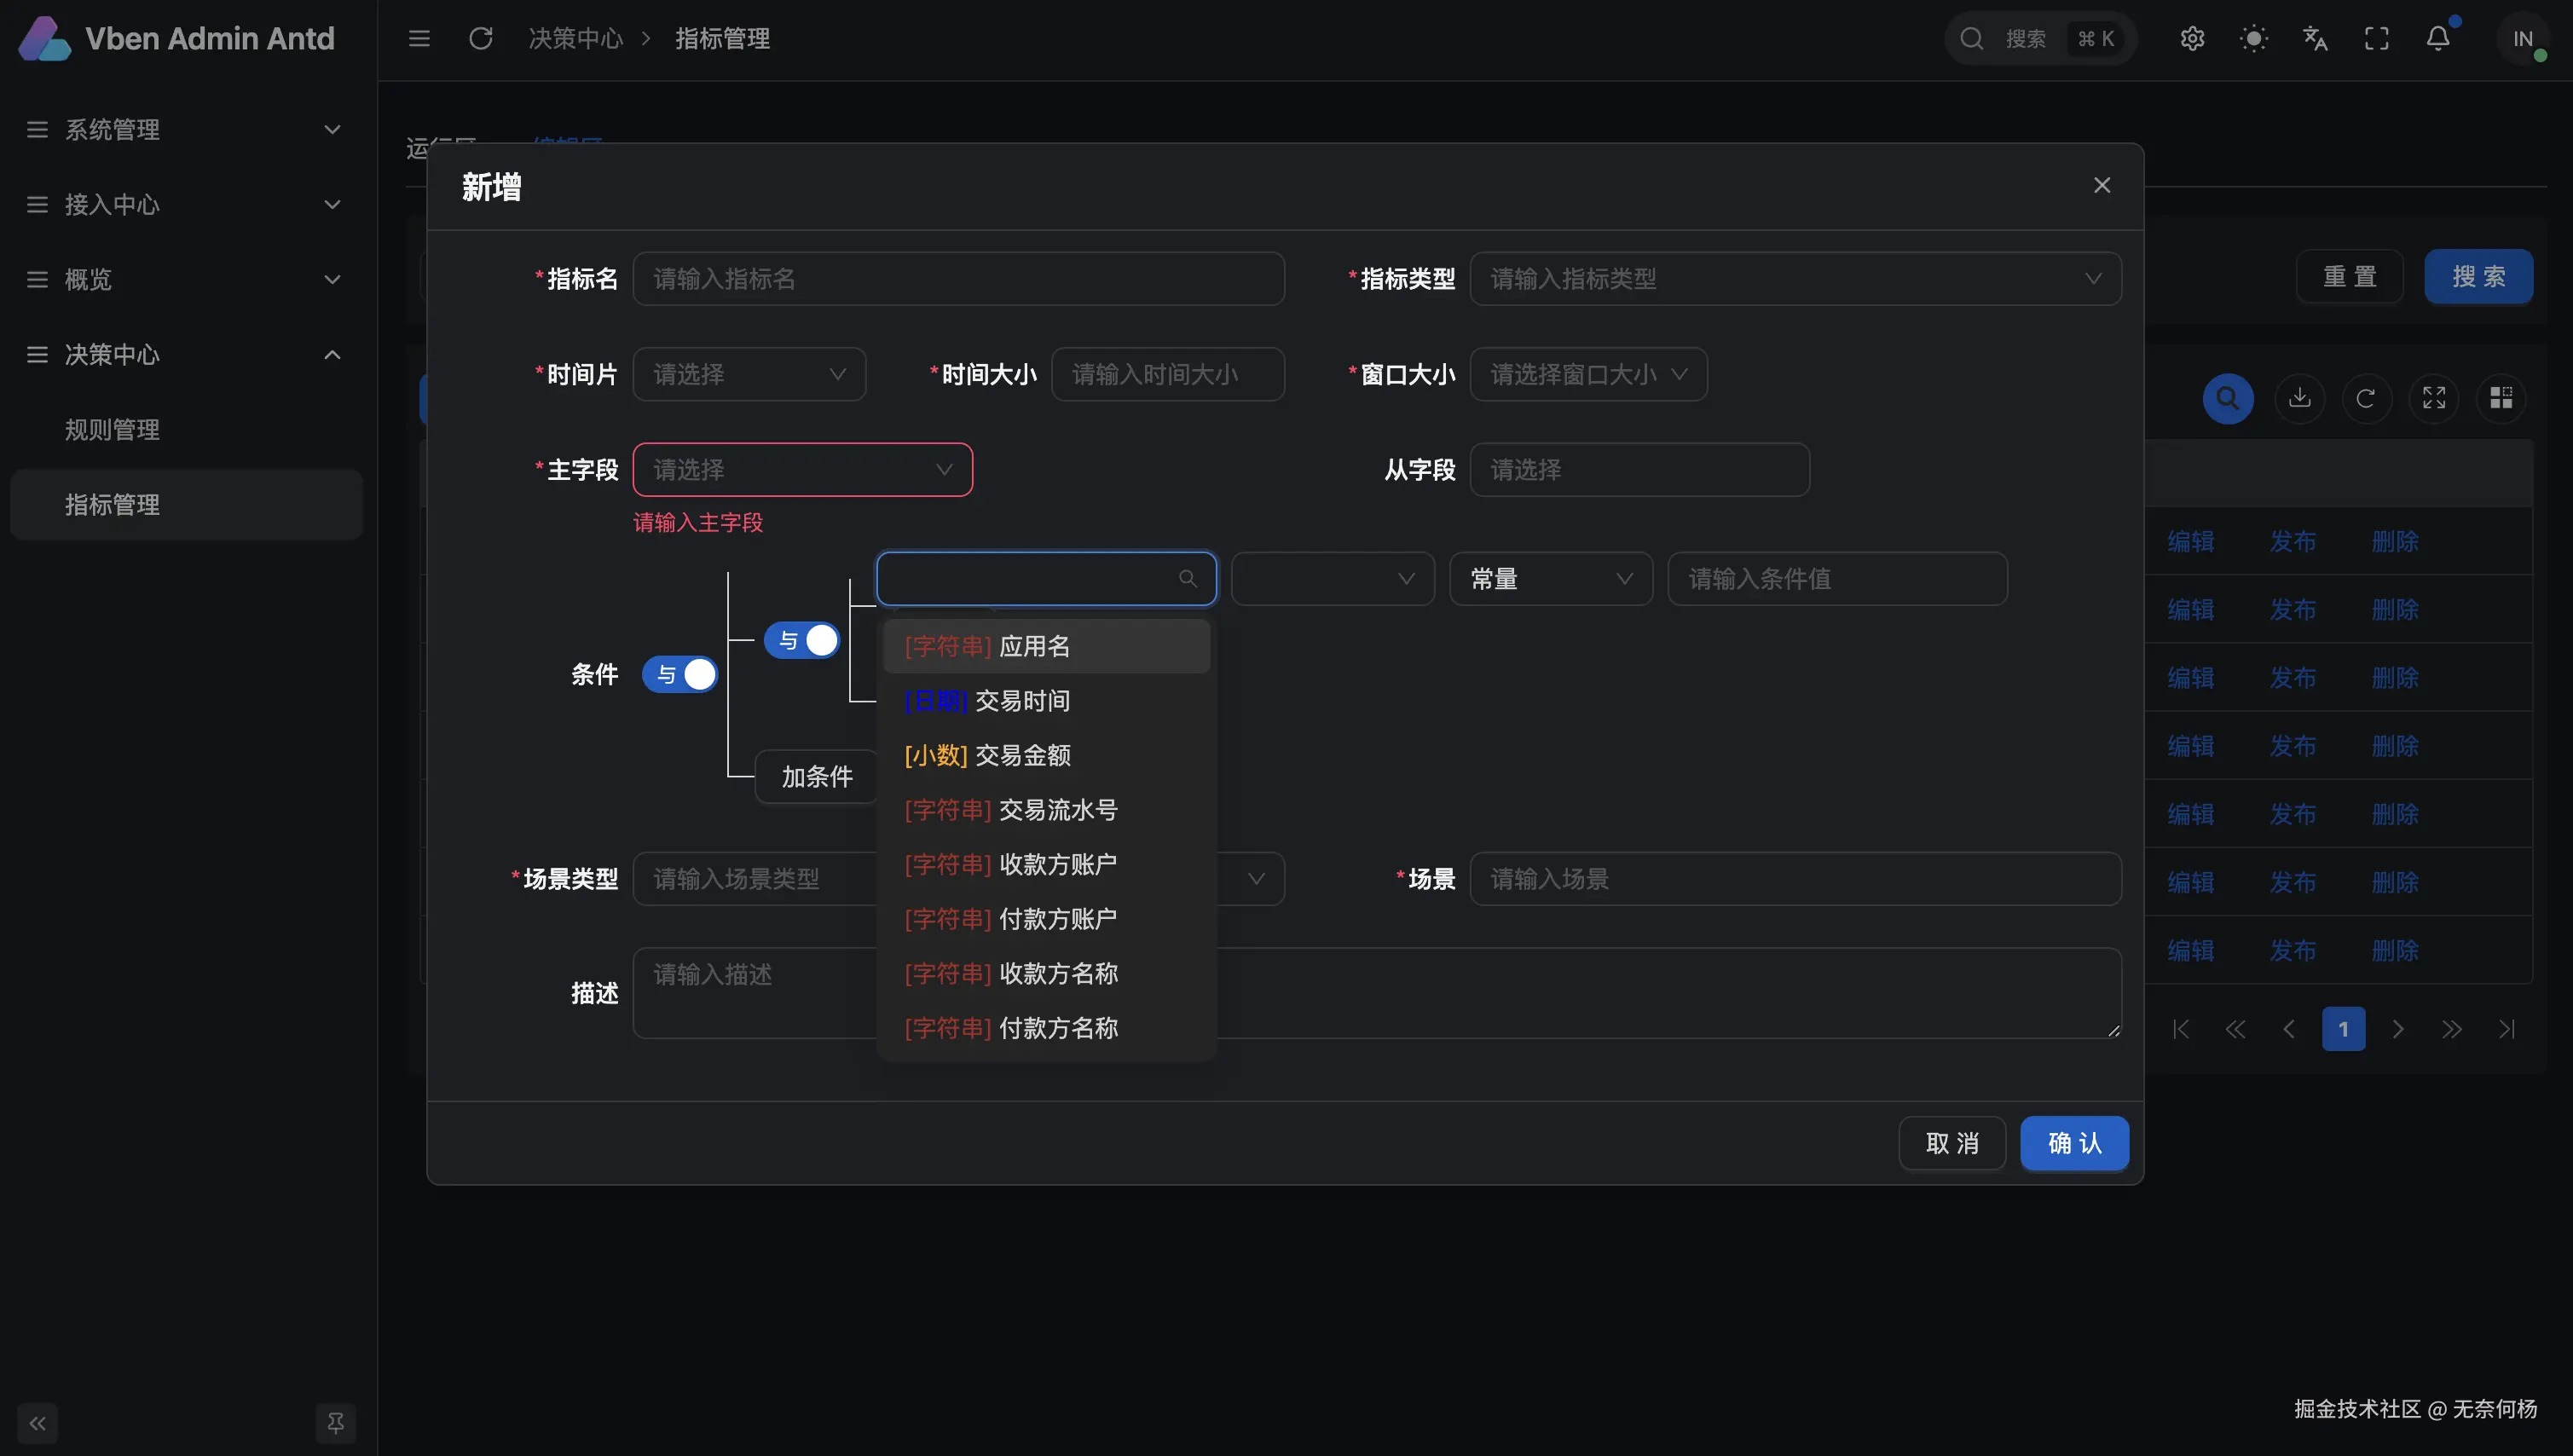The height and width of the screenshot is (1456, 2573).
Task: Open the language translation icon
Action: coord(2315,39)
